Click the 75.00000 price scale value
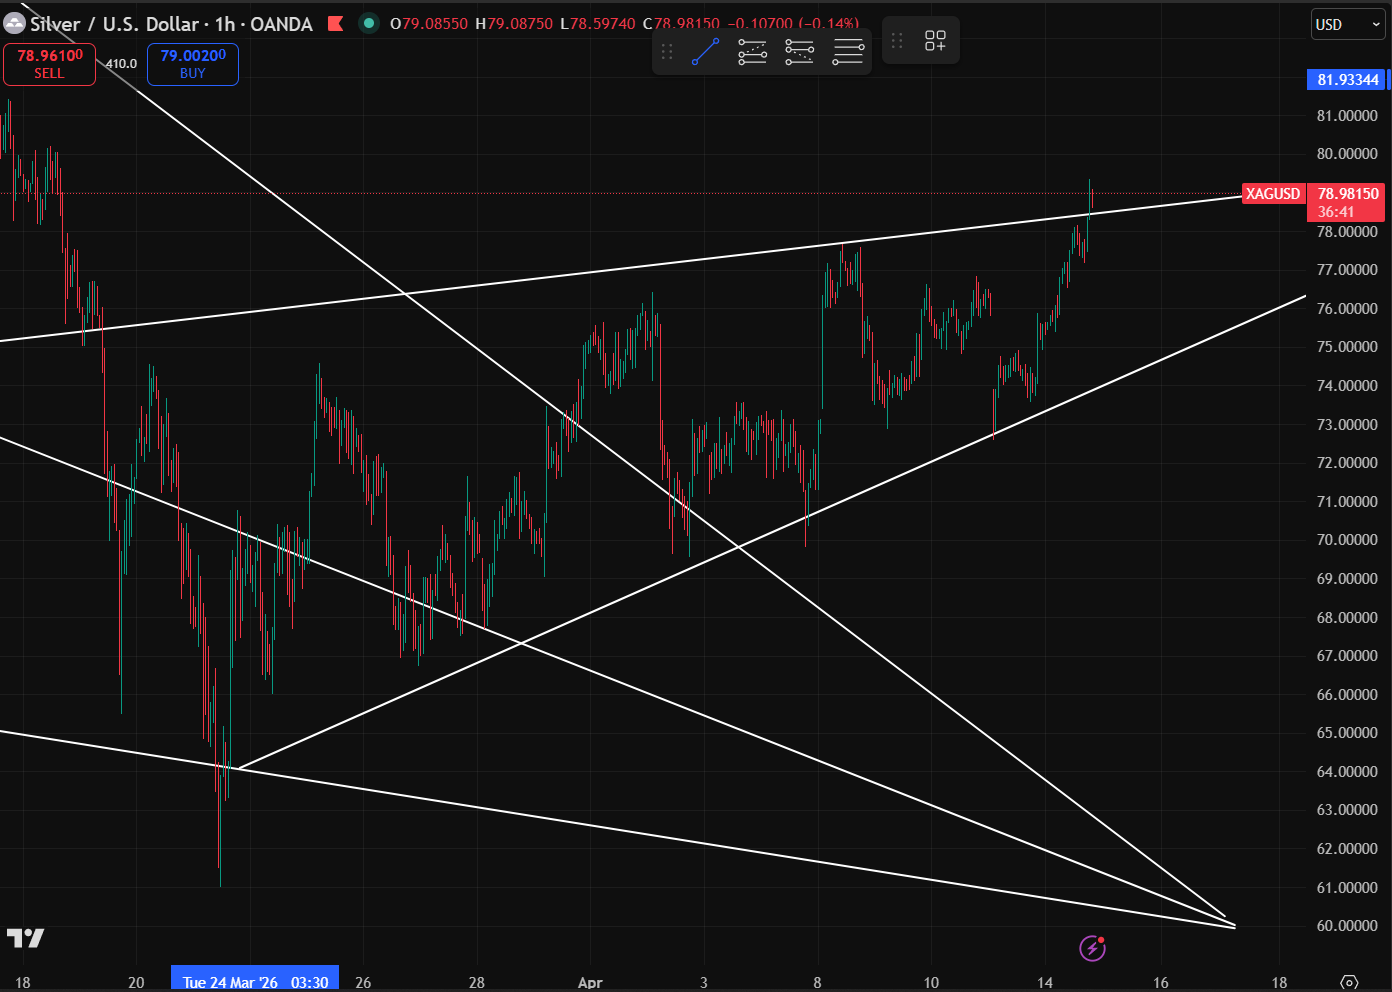 (x=1347, y=347)
